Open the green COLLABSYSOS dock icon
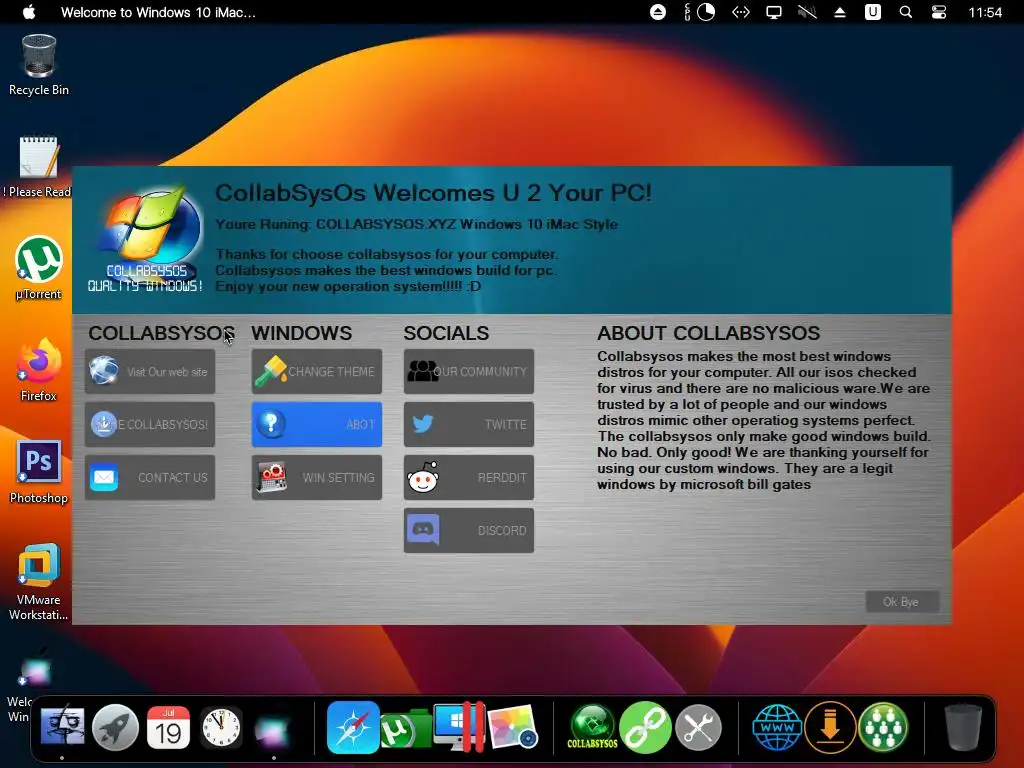Image resolution: width=1024 pixels, height=768 pixels. [x=592, y=727]
